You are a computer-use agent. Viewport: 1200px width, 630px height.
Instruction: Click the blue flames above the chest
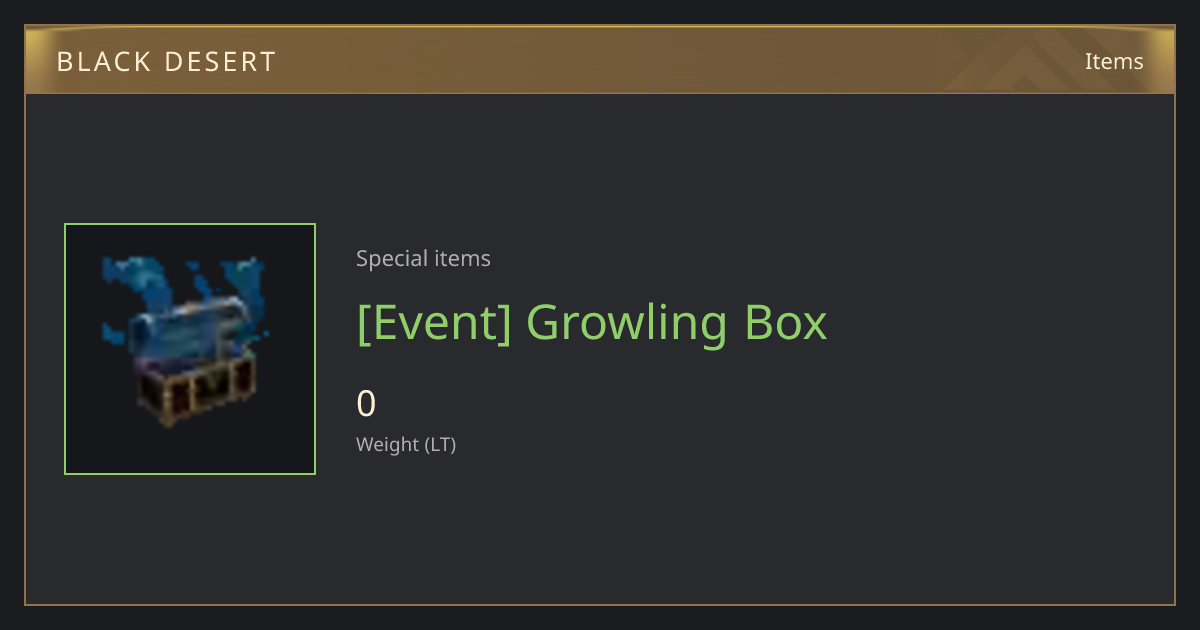(x=187, y=283)
